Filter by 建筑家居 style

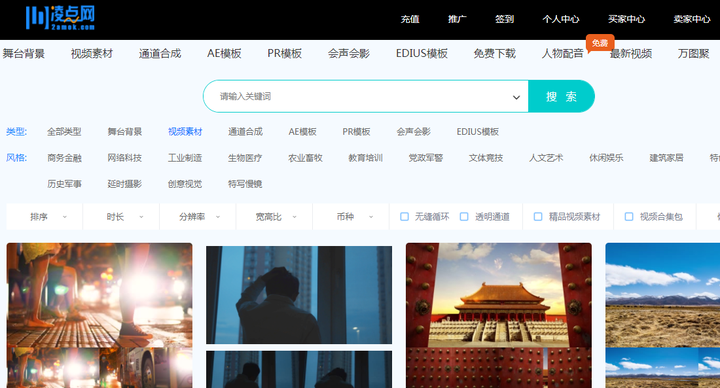(666, 158)
